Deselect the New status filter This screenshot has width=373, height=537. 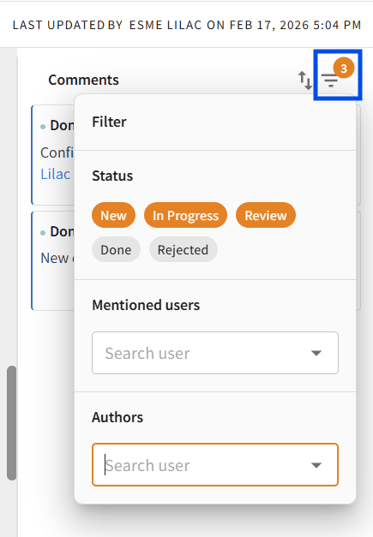(x=113, y=215)
